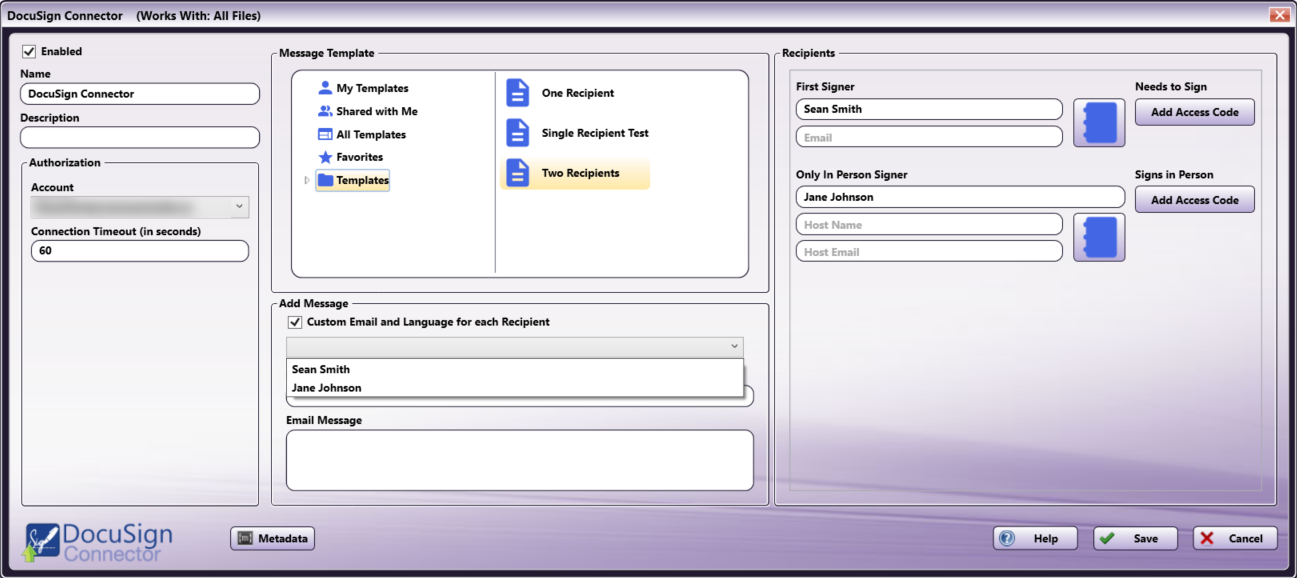Click the Templates folder icon

pyautogui.click(x=325, y=180)
